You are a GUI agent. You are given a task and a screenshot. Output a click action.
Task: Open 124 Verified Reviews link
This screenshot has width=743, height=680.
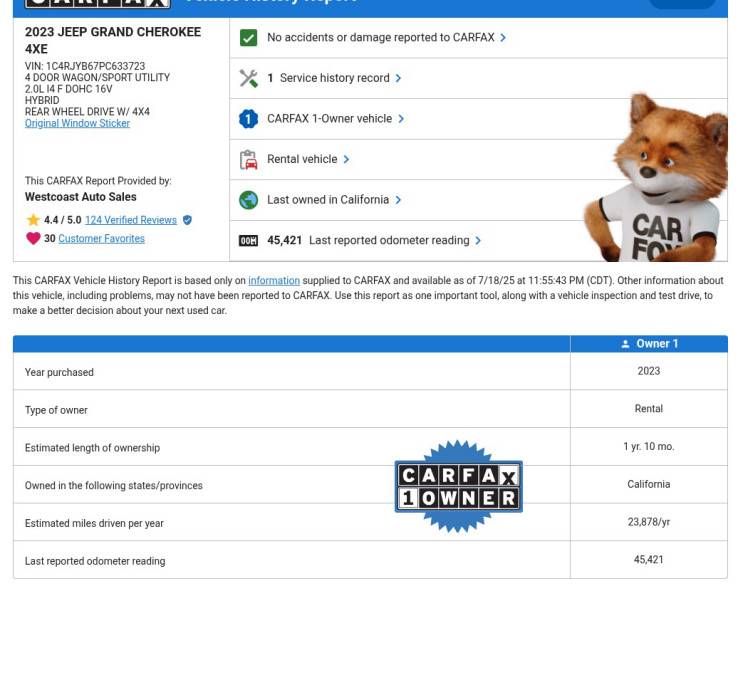click(131, 220)
